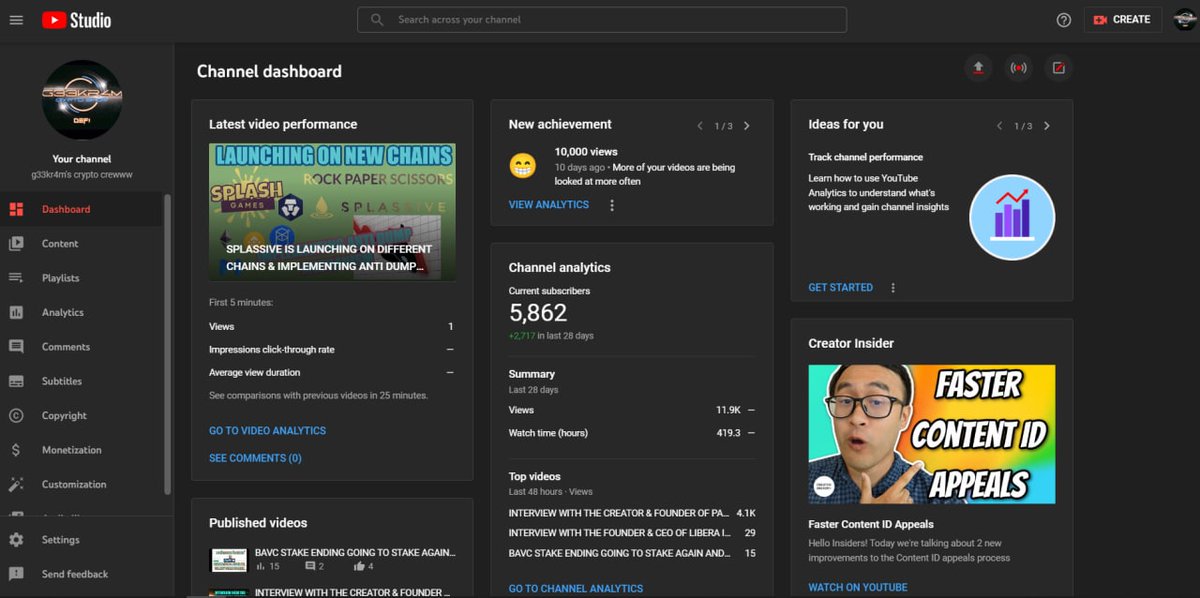Click GO TO CHANNEL ANALYTICS link
1200x598 pixels.
tap(576, 589)
